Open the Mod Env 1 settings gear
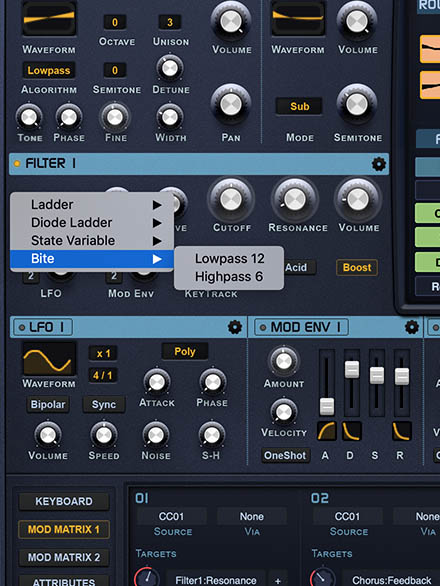Screen dimensions: 440x586 point(412,327)
